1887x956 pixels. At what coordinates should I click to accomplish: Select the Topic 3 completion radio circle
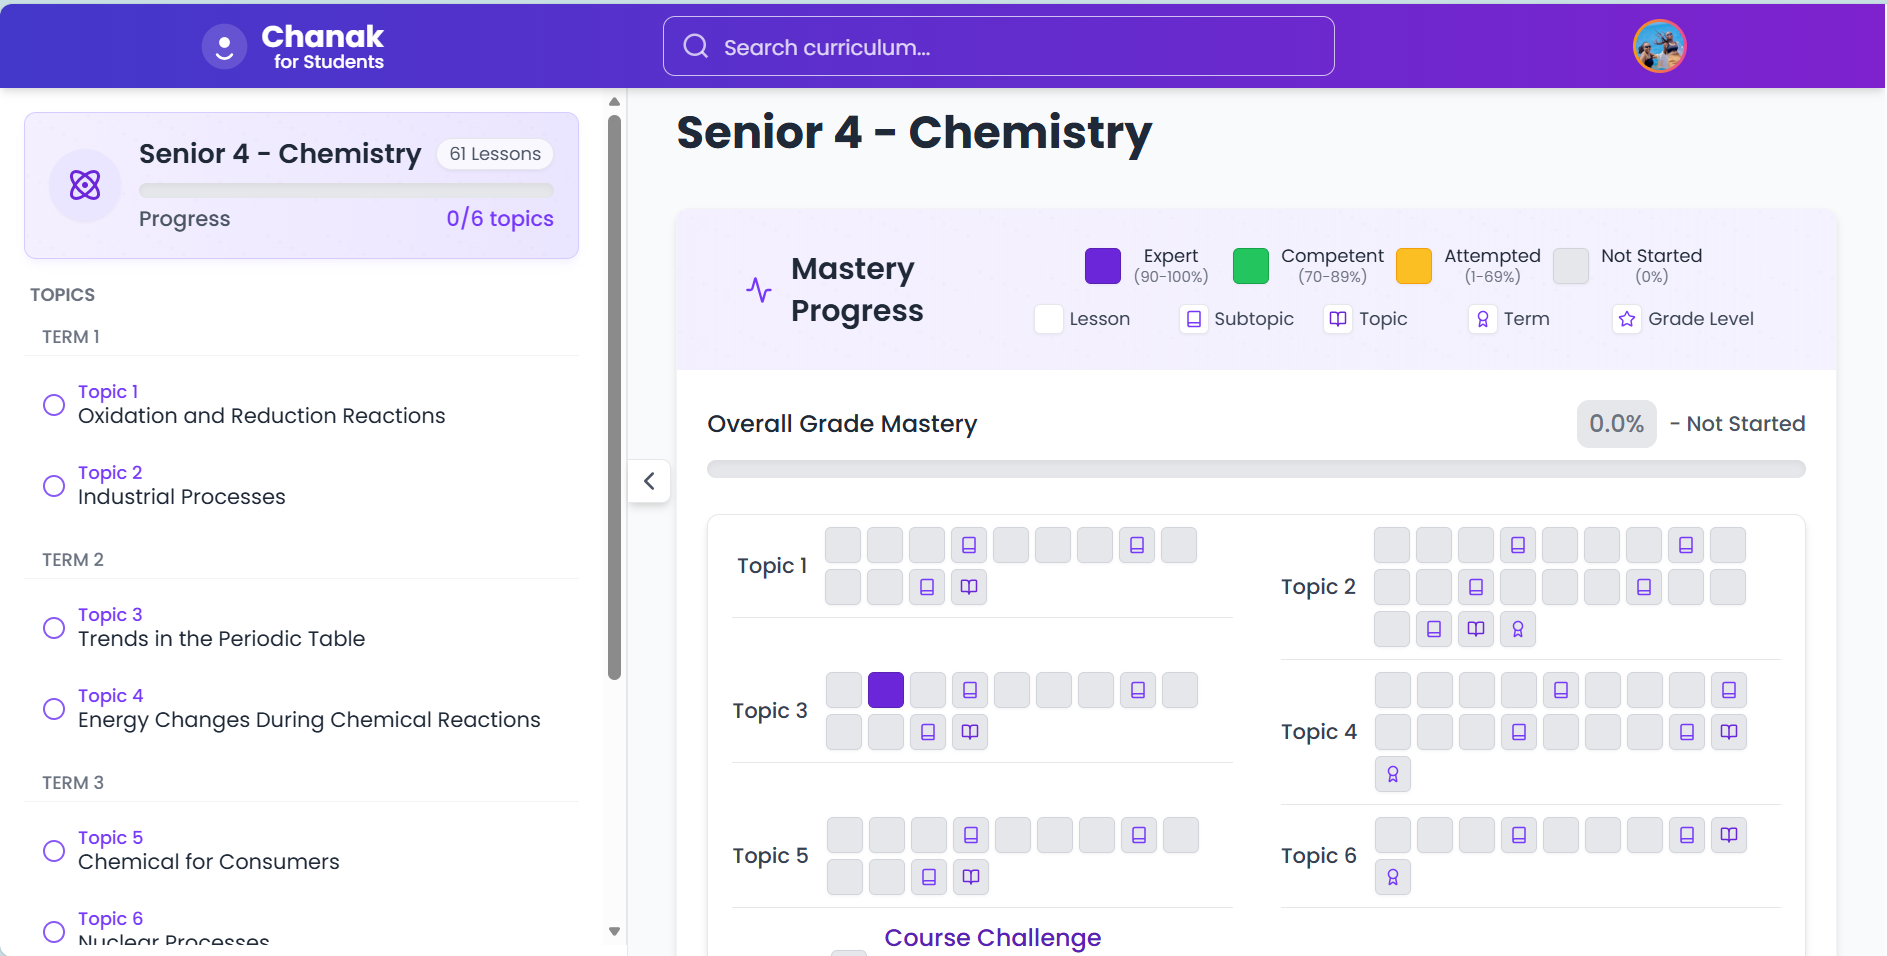(x=53, y=627)
